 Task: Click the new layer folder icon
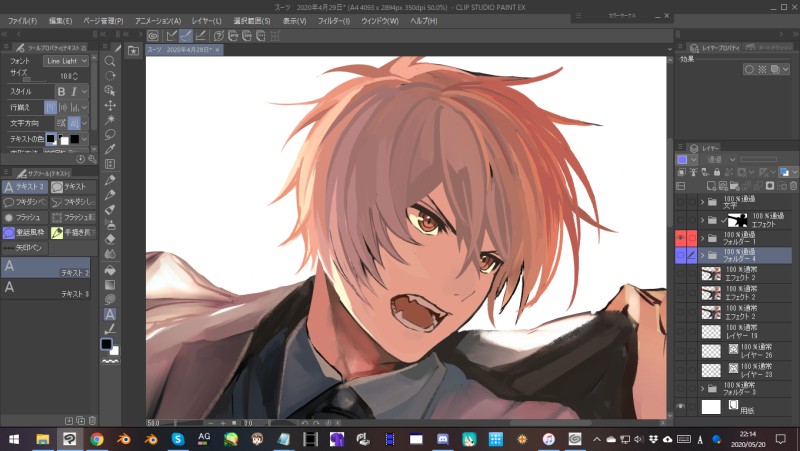coord(735,186)
